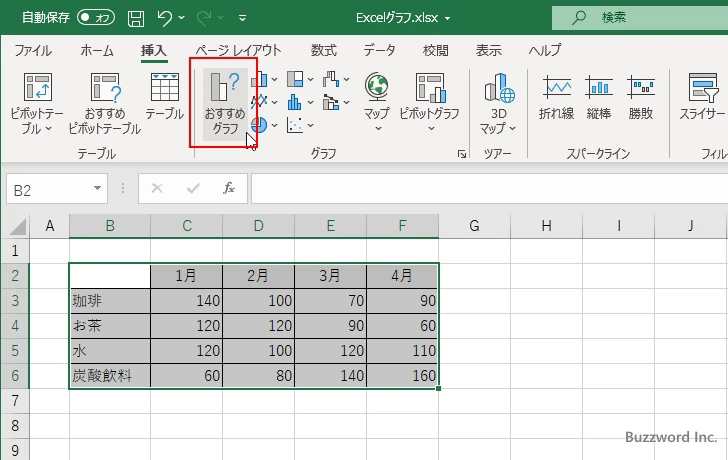Viewport: 728px width, 460px height.
Task: Toggle the AutoSave switch
Action: point(96,18)
